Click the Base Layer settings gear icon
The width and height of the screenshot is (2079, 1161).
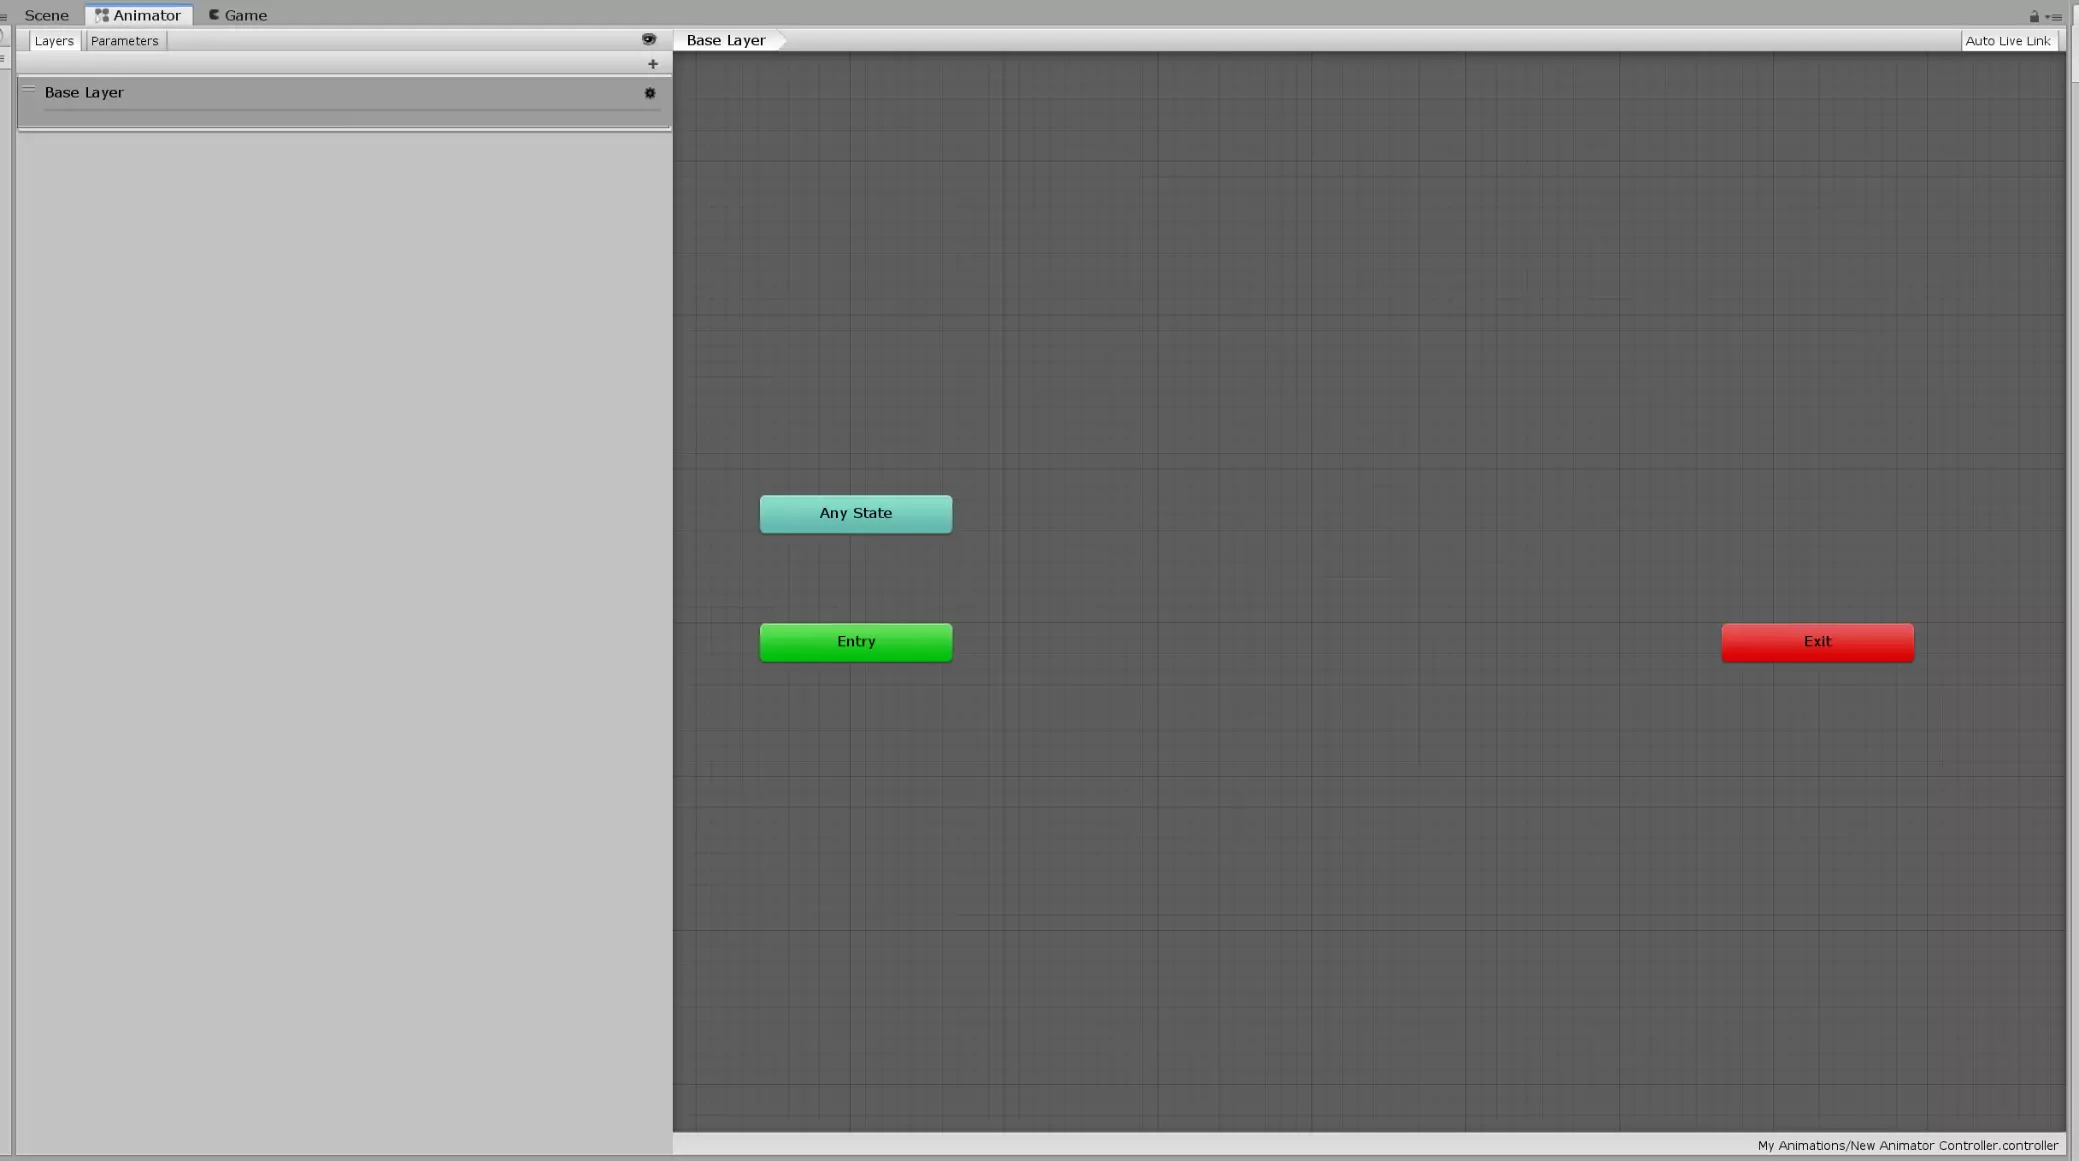click(x=650, y=91)
